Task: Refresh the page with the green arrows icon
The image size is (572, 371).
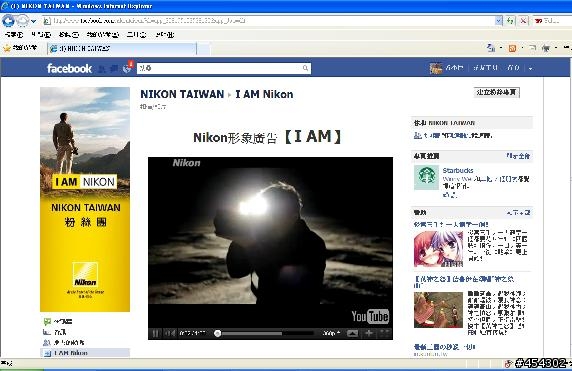Action: click(x=510, y=21)
